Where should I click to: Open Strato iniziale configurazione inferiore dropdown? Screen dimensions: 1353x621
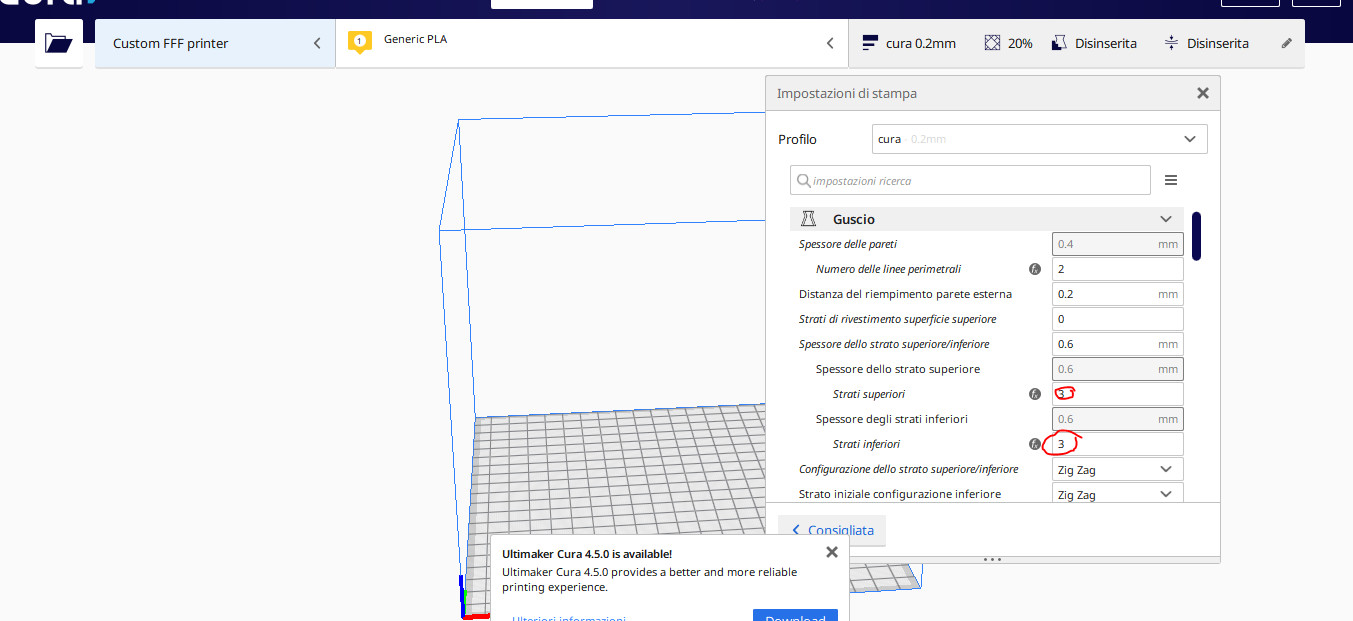pyautogui.click(x=1118, y=494)
